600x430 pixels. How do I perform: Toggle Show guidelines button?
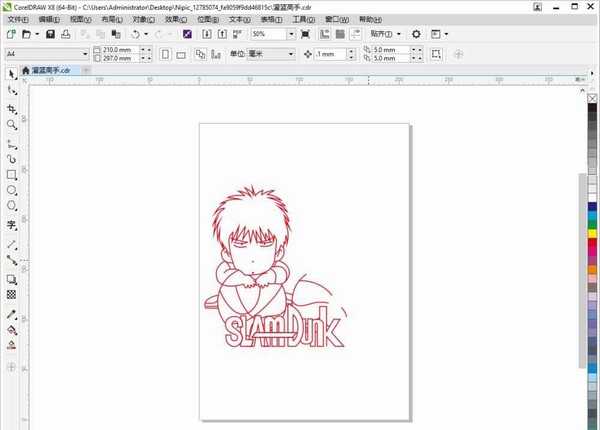(x=355, y=34)
